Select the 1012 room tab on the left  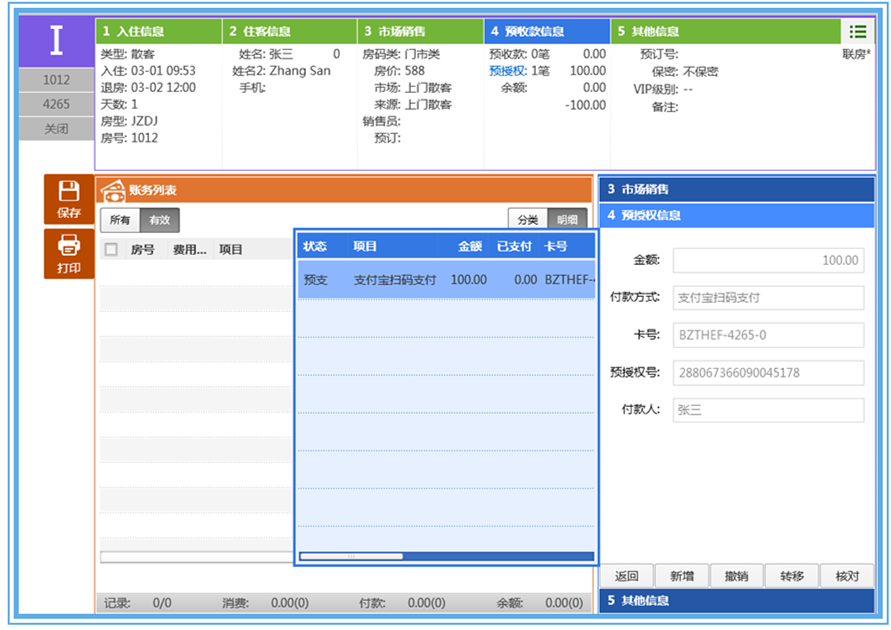pos(56,80)
